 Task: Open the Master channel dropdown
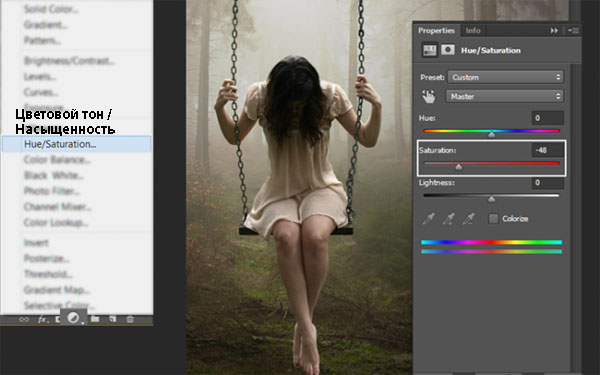pyautogui.click(x=504, y=96)
